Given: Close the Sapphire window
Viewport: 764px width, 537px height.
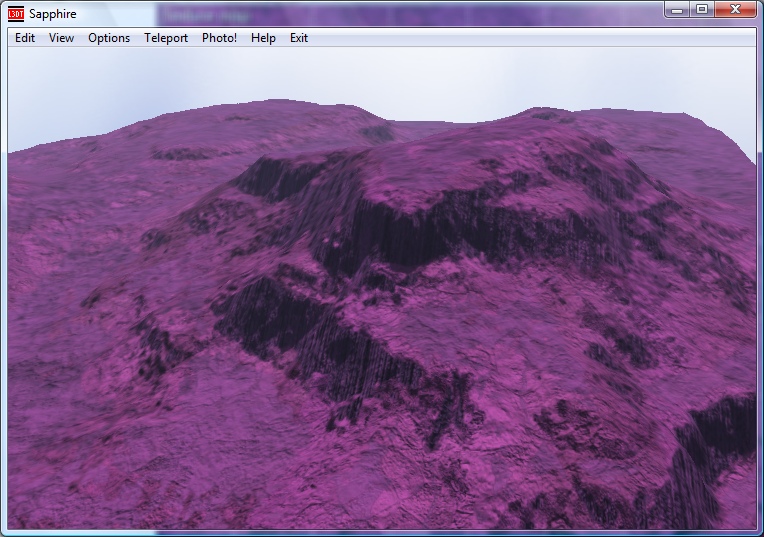Looking at the screenshot, I should 736,9.
